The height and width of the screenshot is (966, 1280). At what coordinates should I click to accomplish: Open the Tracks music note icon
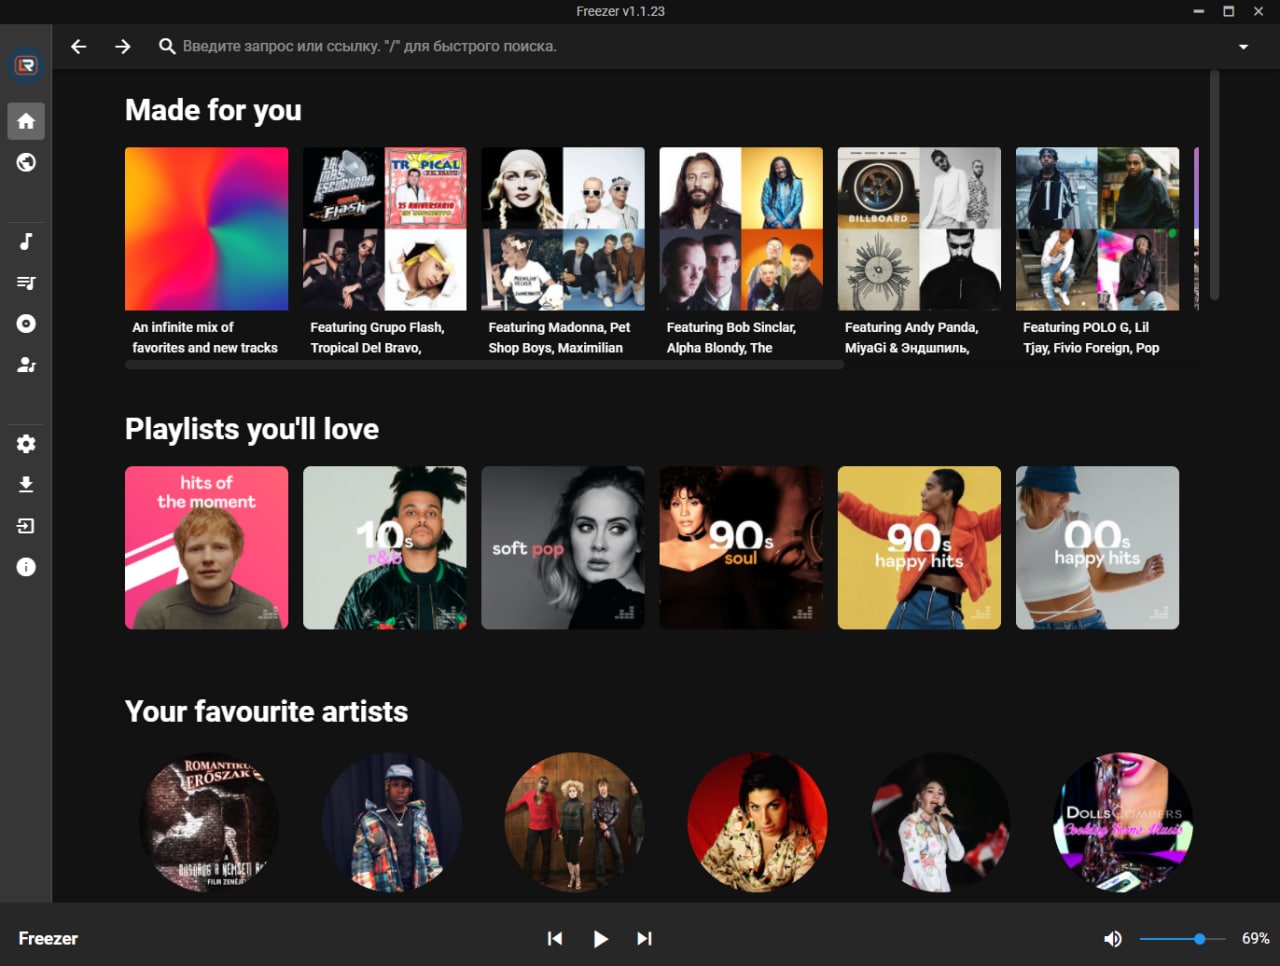[x=26, y=241]
